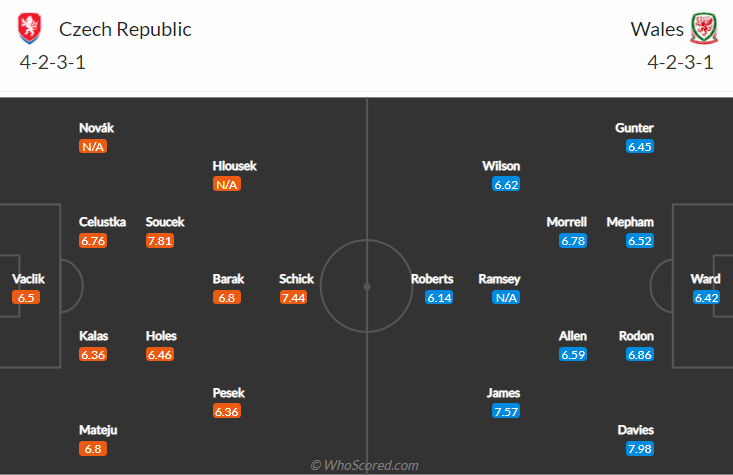Viewport: 733px width, 475px height.
Task: Click James' 7.57 rating badge
Action: point(506,411)
